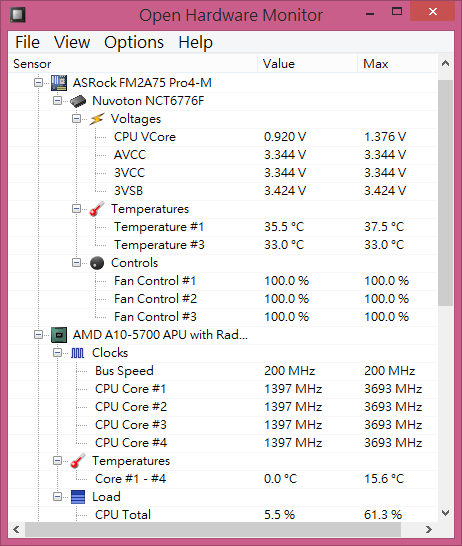This screenshot has width=462, height=546.
Task: Collapse the Controls branch
Action: [76, 263]
